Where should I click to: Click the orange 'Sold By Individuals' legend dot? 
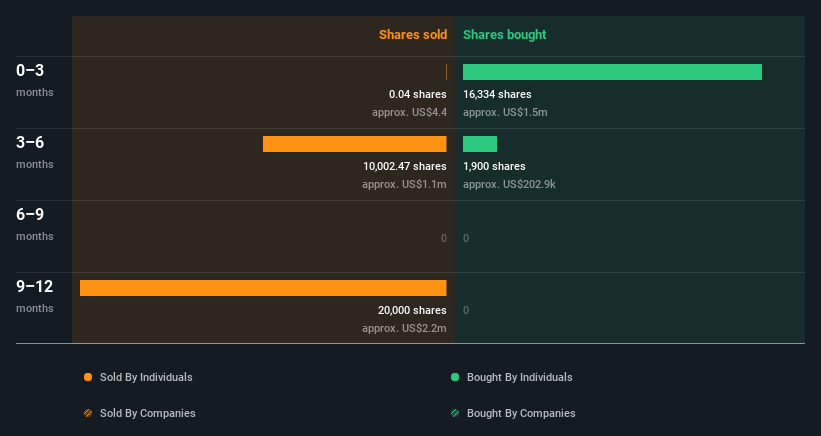[x=88, y=377]
